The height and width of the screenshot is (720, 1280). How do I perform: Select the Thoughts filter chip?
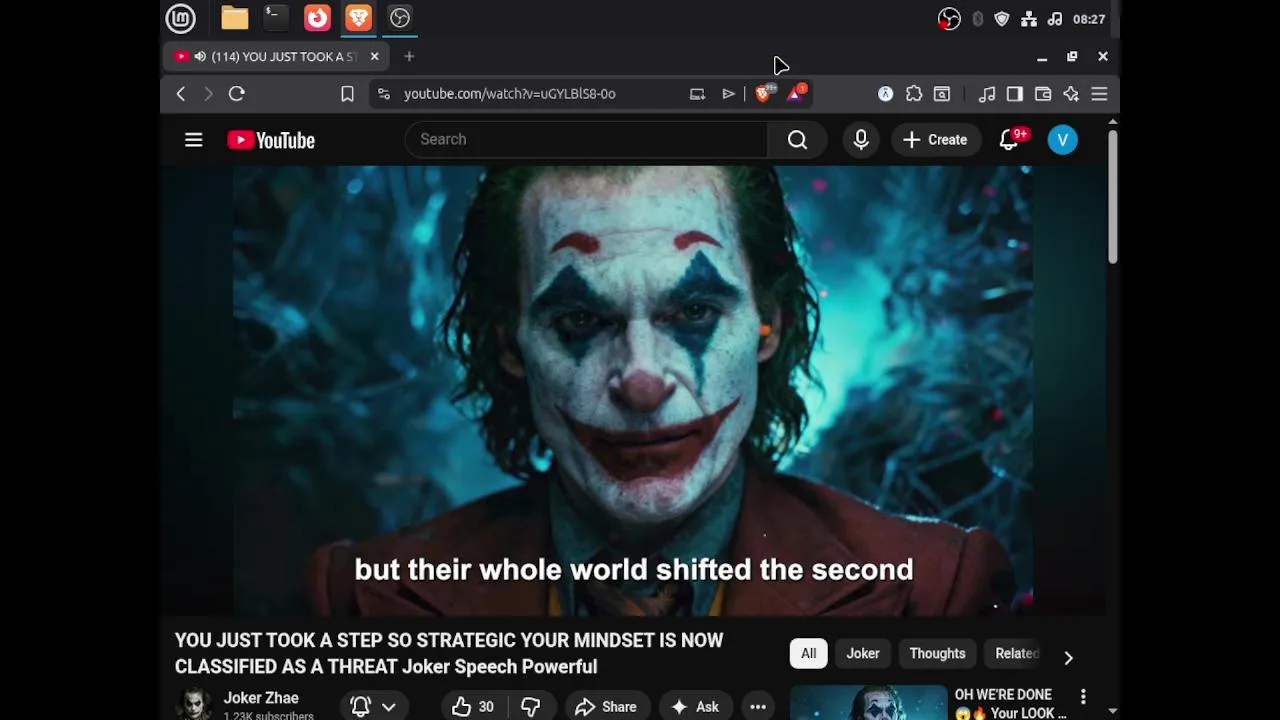click(937, 654)
